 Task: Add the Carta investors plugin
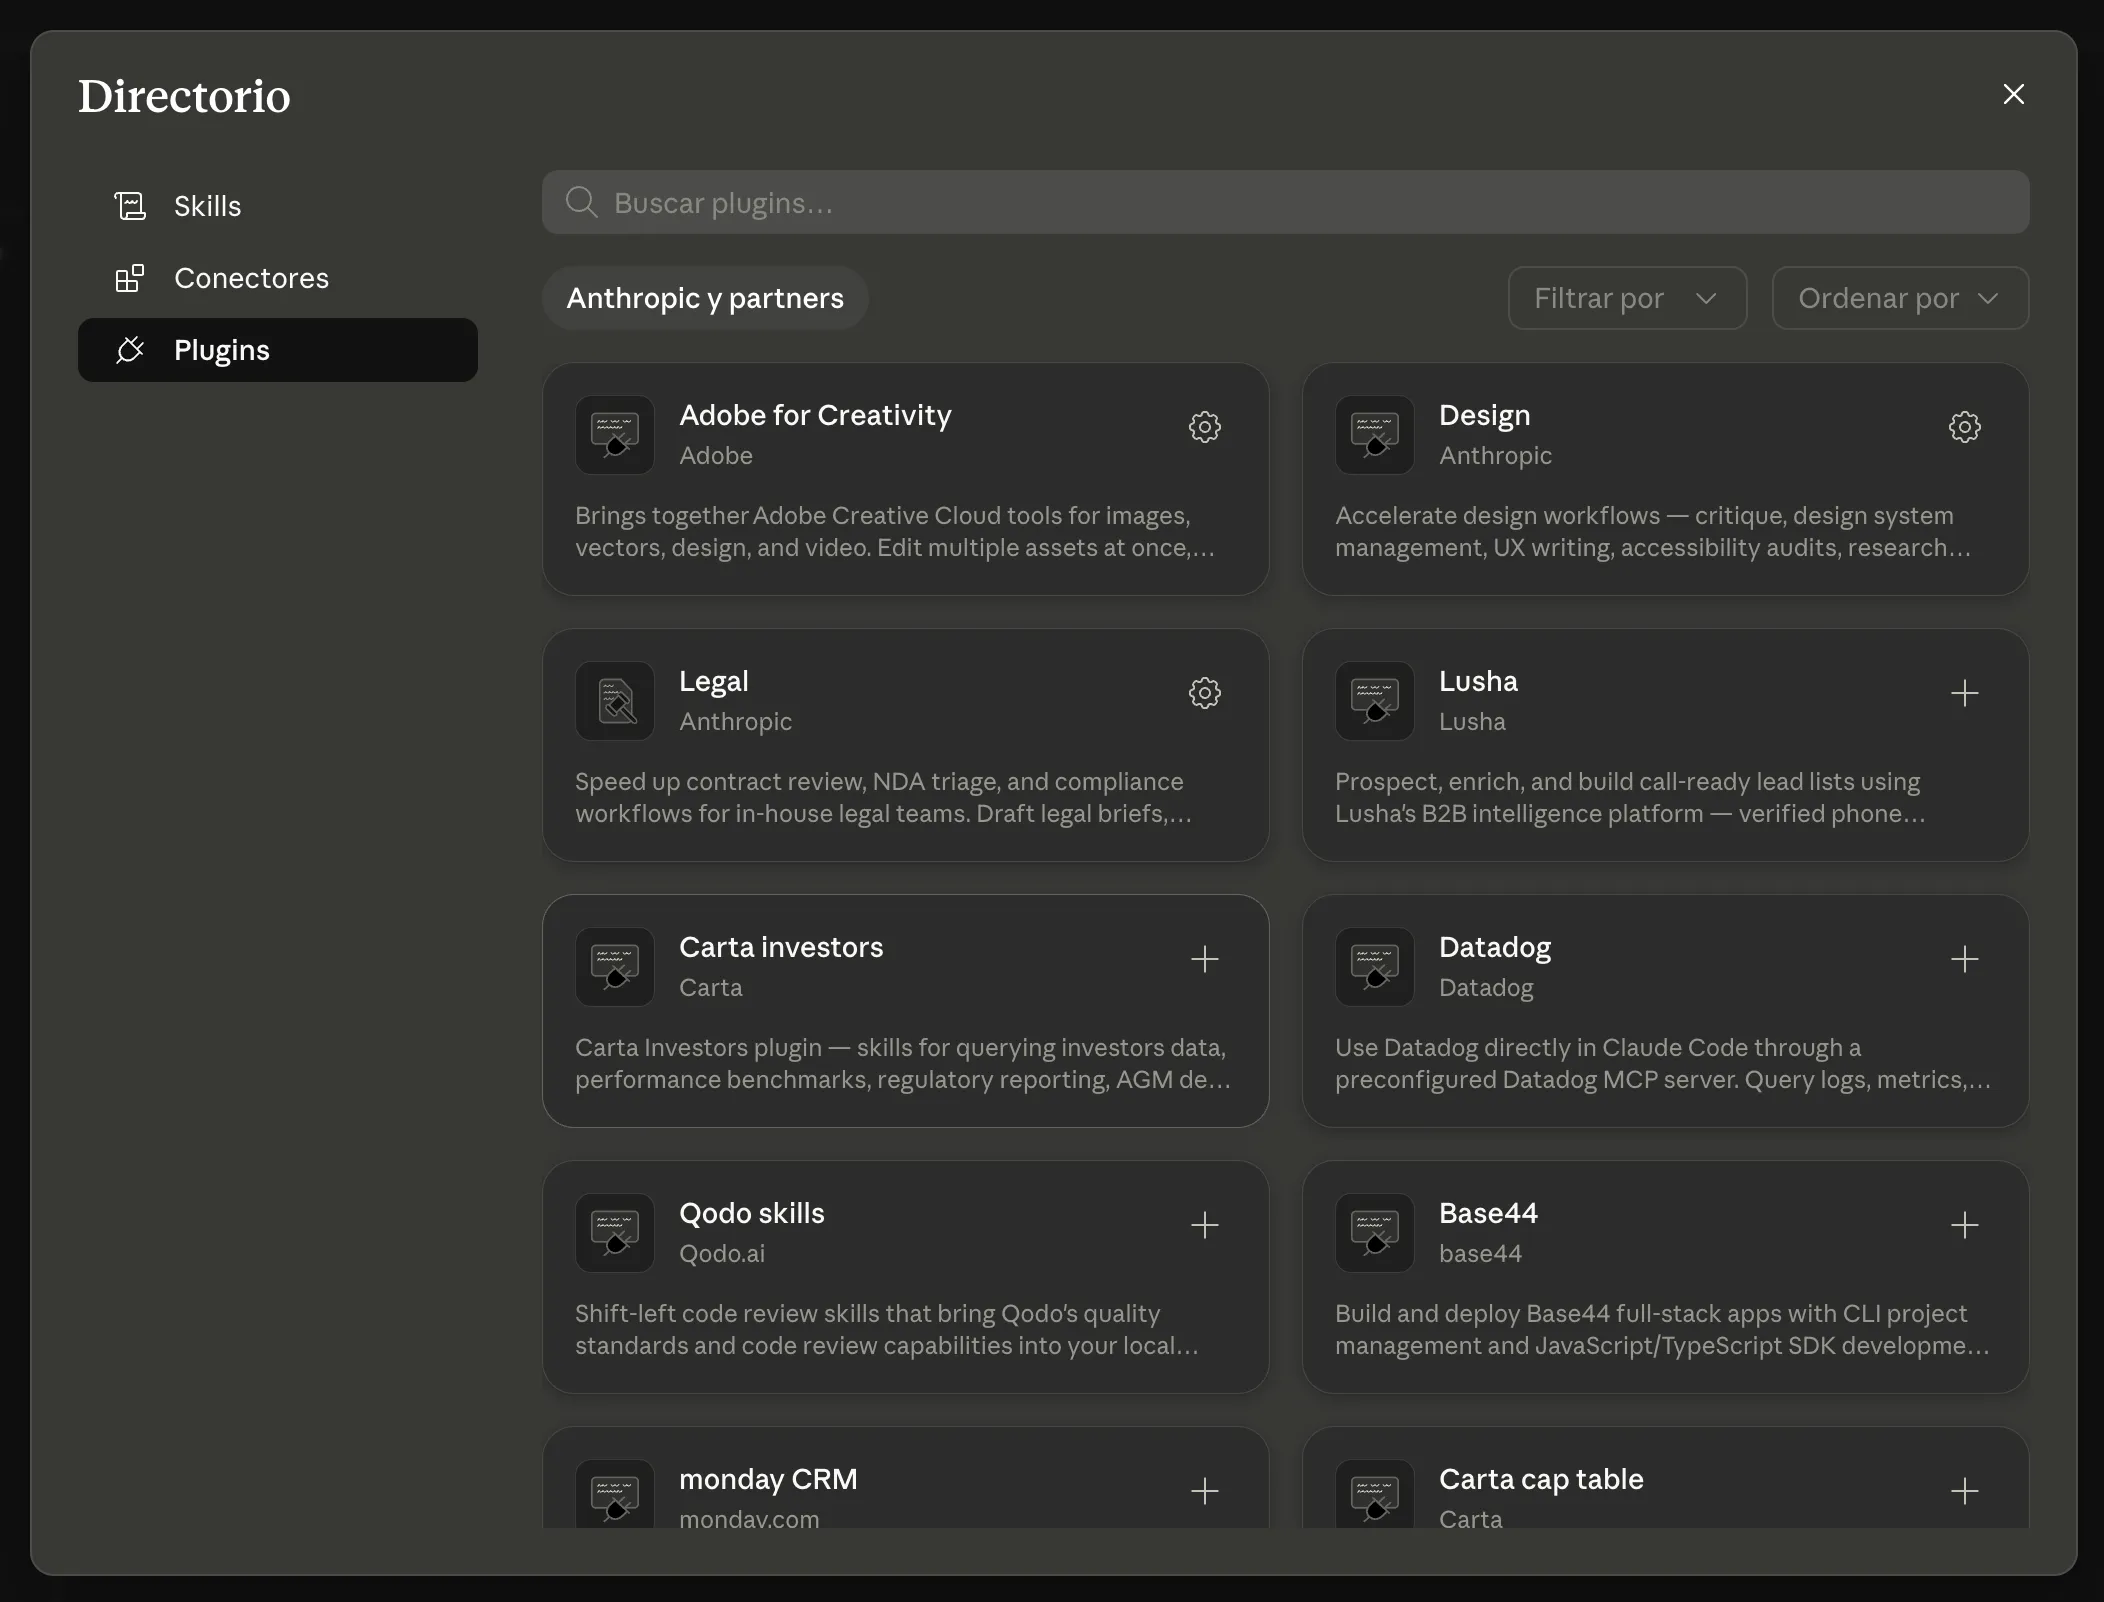(1204, 959)
